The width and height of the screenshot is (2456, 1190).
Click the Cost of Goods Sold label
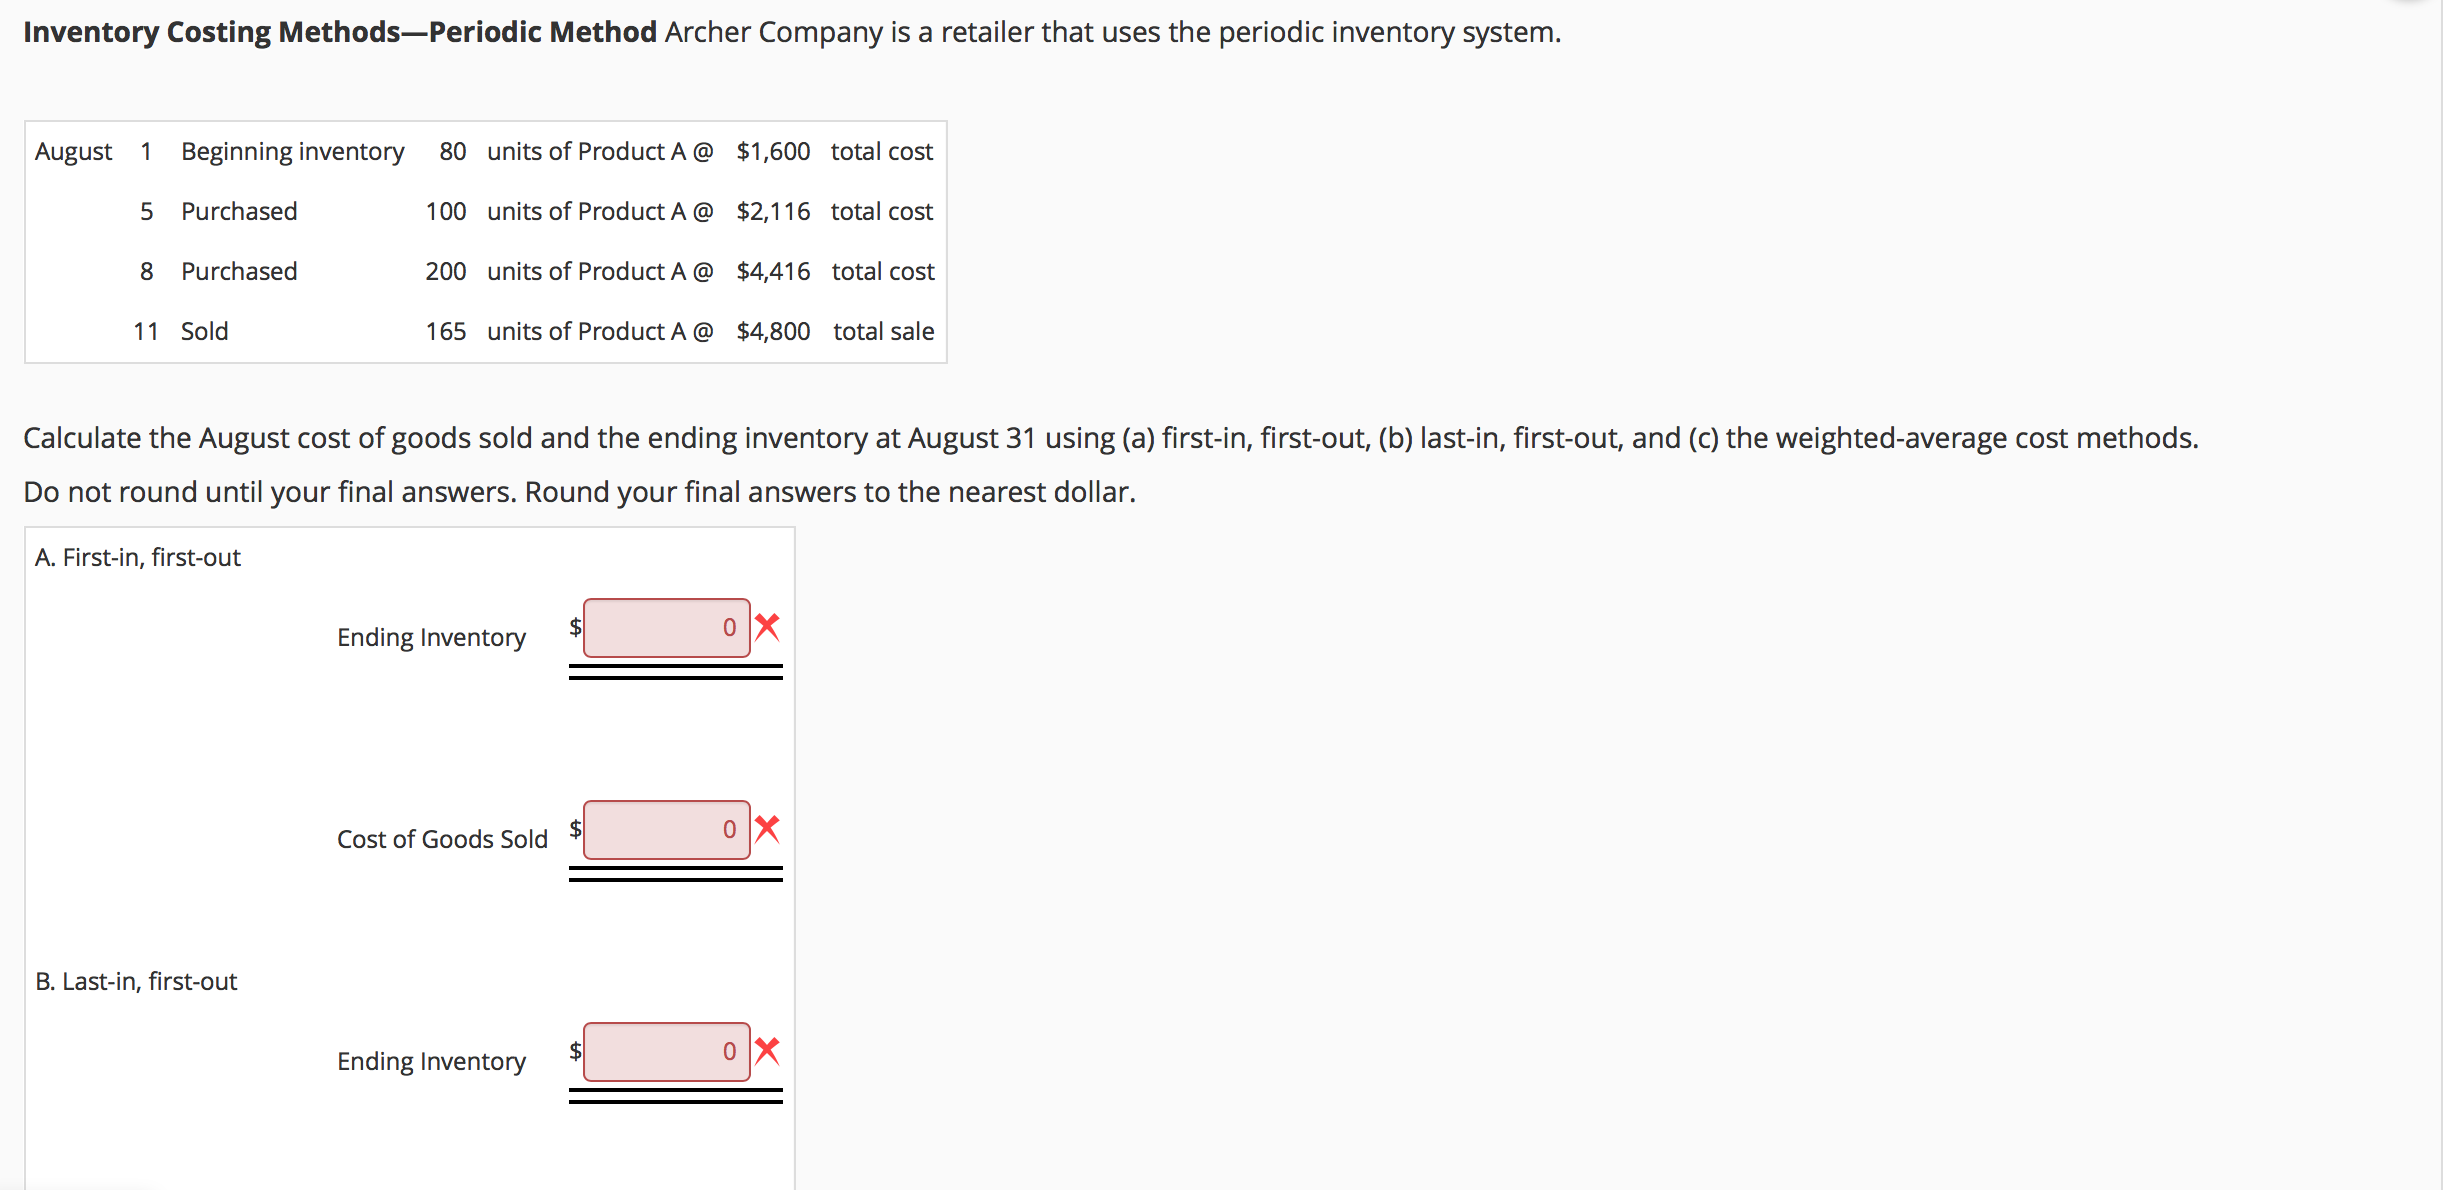pos(442,839)
